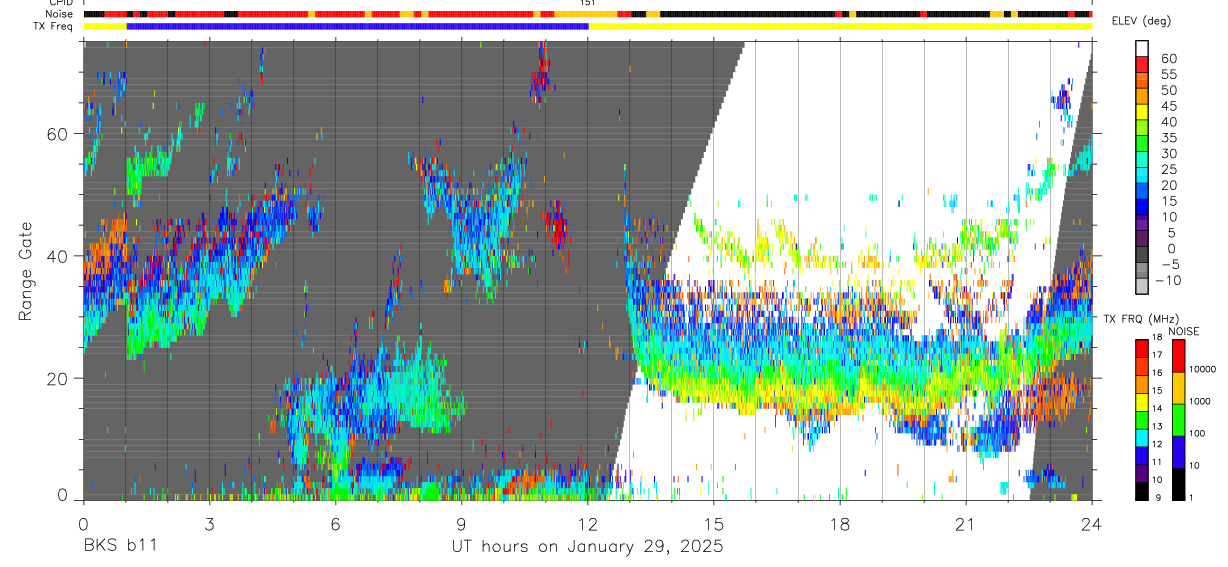Click the "25" label on the ELEV colorbar
Image resolution: width=1228 pixels, height=567 pixels.
pos(1169,170)
